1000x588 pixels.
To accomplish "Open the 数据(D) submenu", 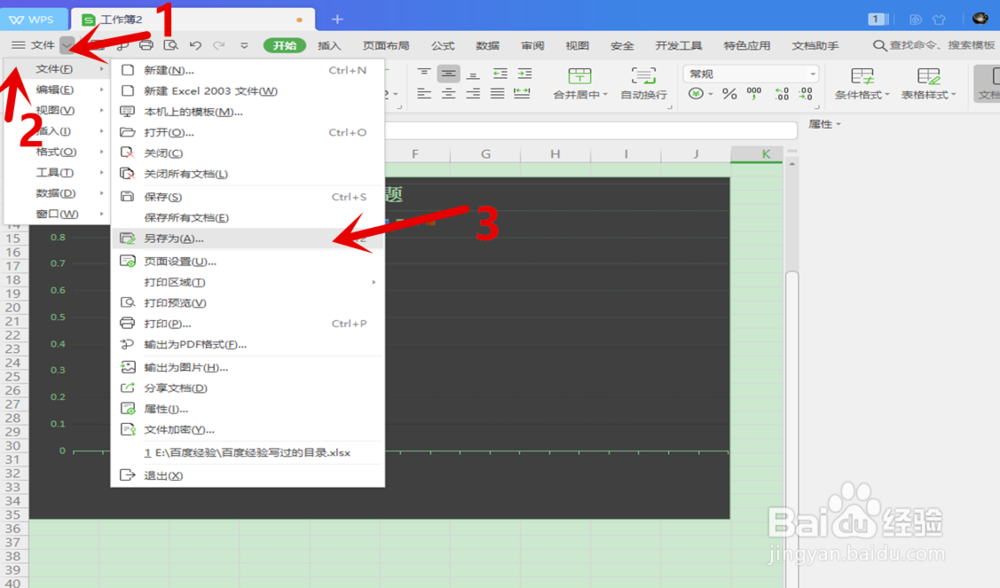I will (x=56, y=193).
